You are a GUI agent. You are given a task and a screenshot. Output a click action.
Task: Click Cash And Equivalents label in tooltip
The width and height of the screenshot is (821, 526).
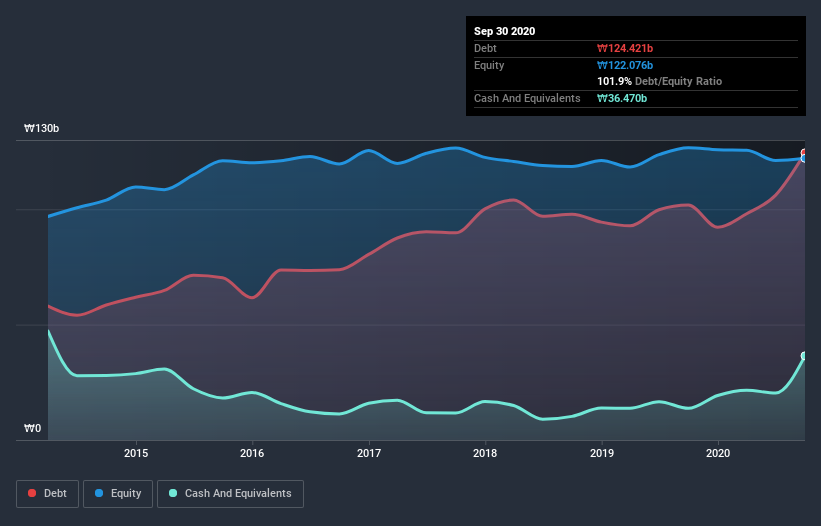[527, 98]
